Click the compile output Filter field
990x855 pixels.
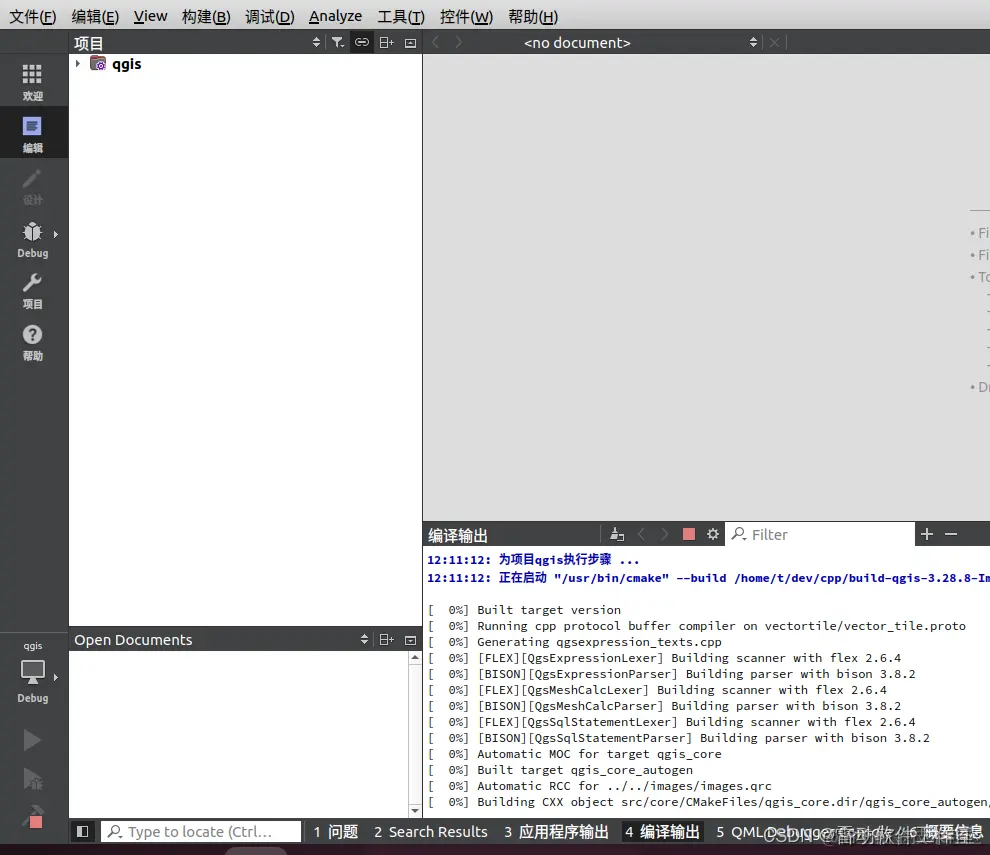click(x=820, y=534)
